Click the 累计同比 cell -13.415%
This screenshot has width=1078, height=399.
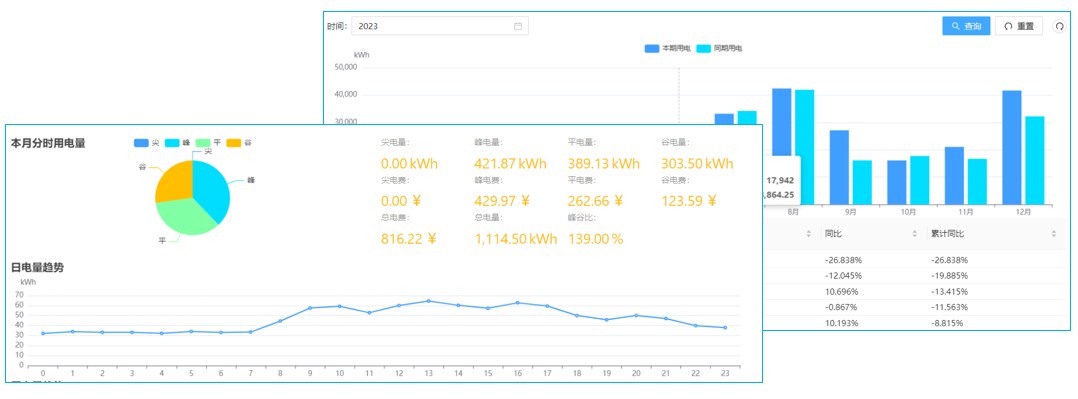point(948,292)
